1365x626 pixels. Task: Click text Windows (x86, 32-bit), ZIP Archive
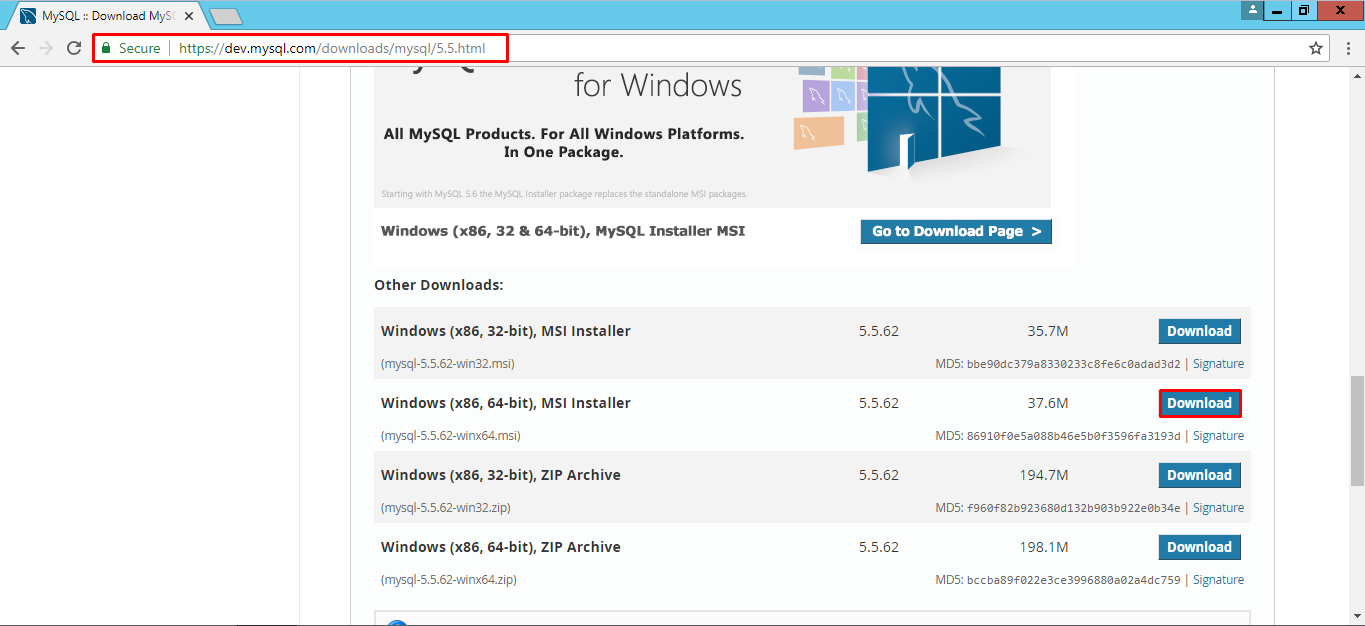pos(501,475)
